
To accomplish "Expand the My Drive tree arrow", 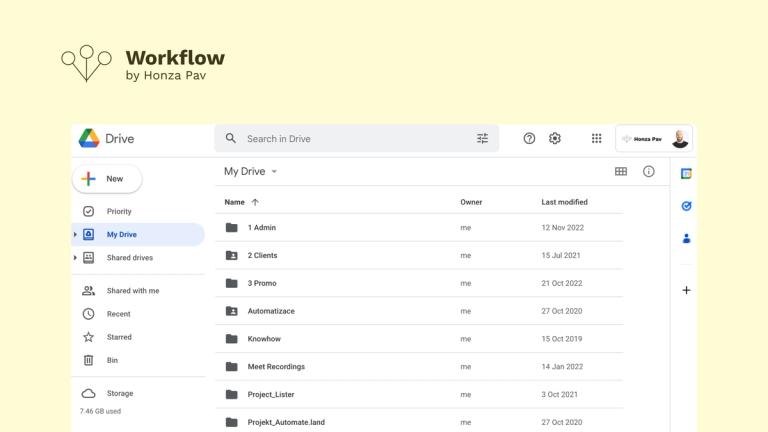I will click(75, 235).
